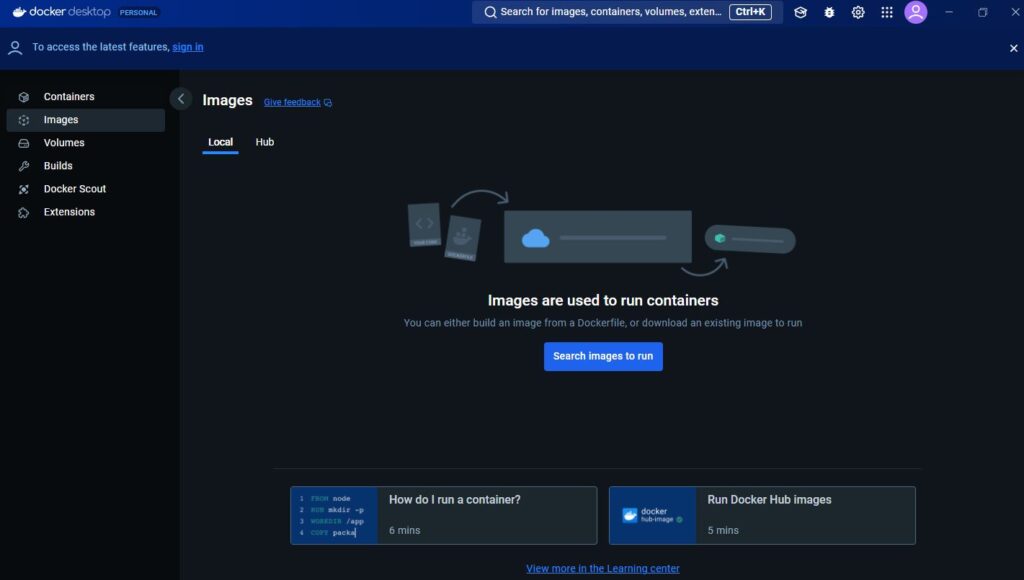
Task: Switch to the Local tab
Action: coord(220,142)
